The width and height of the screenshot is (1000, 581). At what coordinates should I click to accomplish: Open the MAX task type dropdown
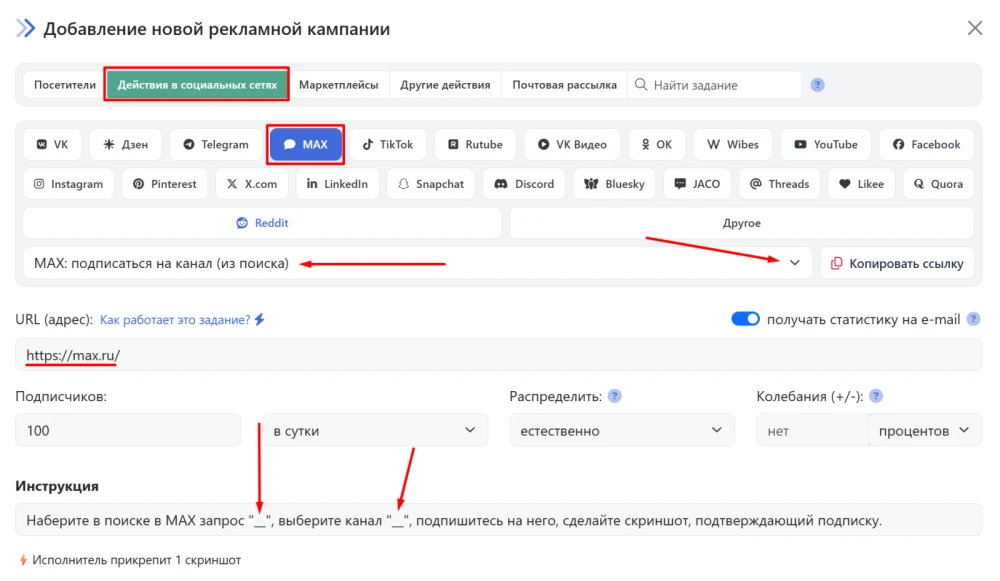[x=795, y=262]
